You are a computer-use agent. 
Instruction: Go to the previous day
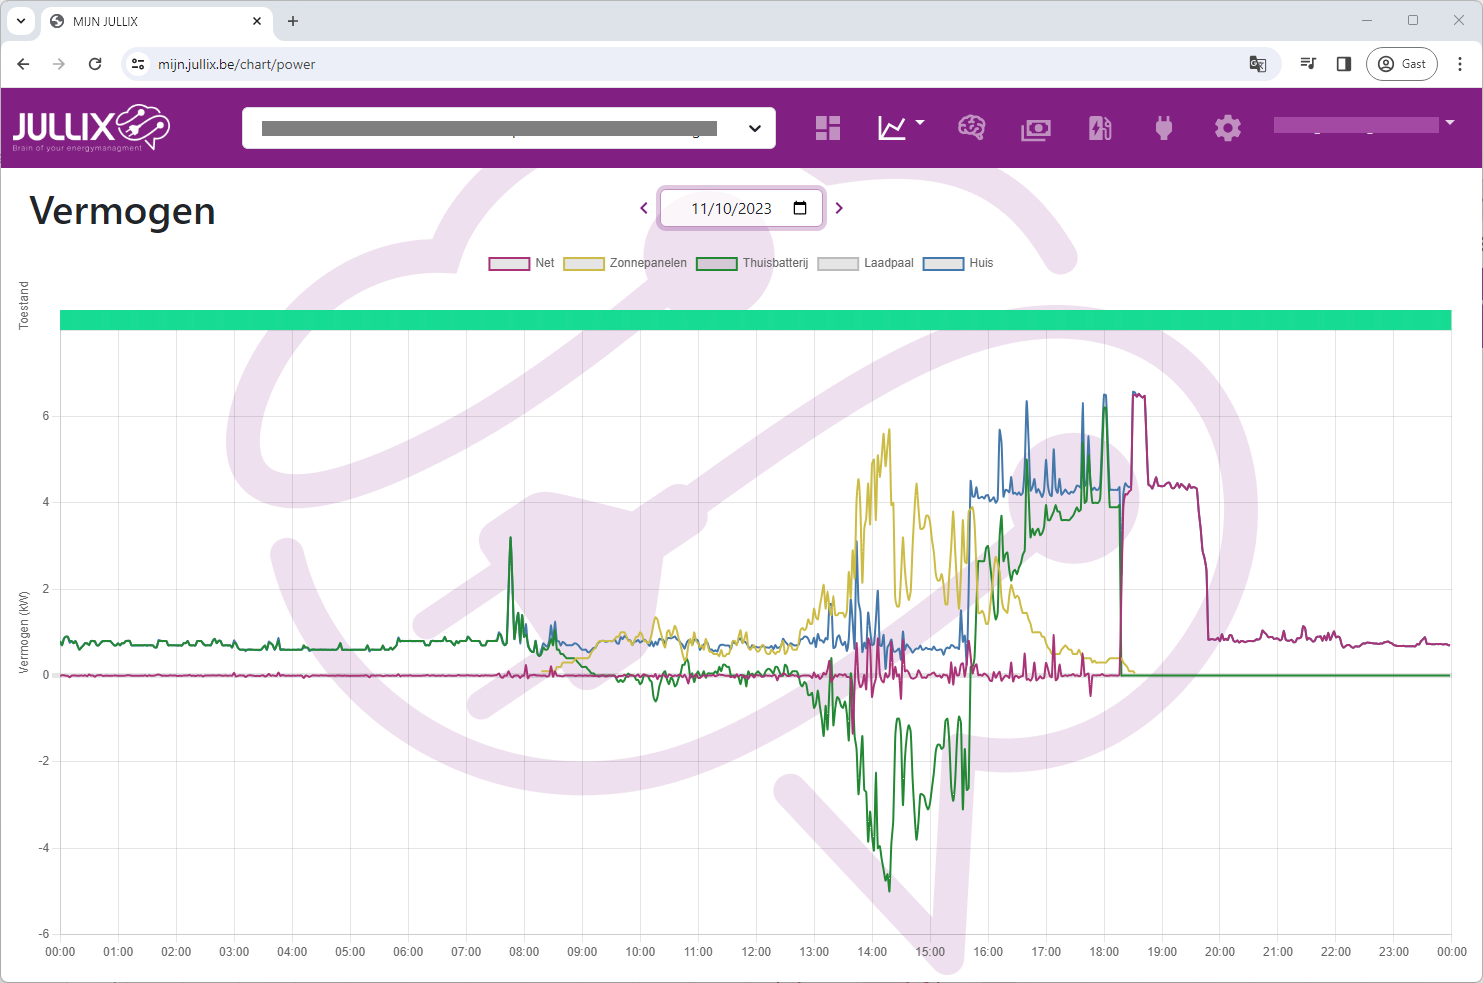pyautogui.click(x=644, y=208)
